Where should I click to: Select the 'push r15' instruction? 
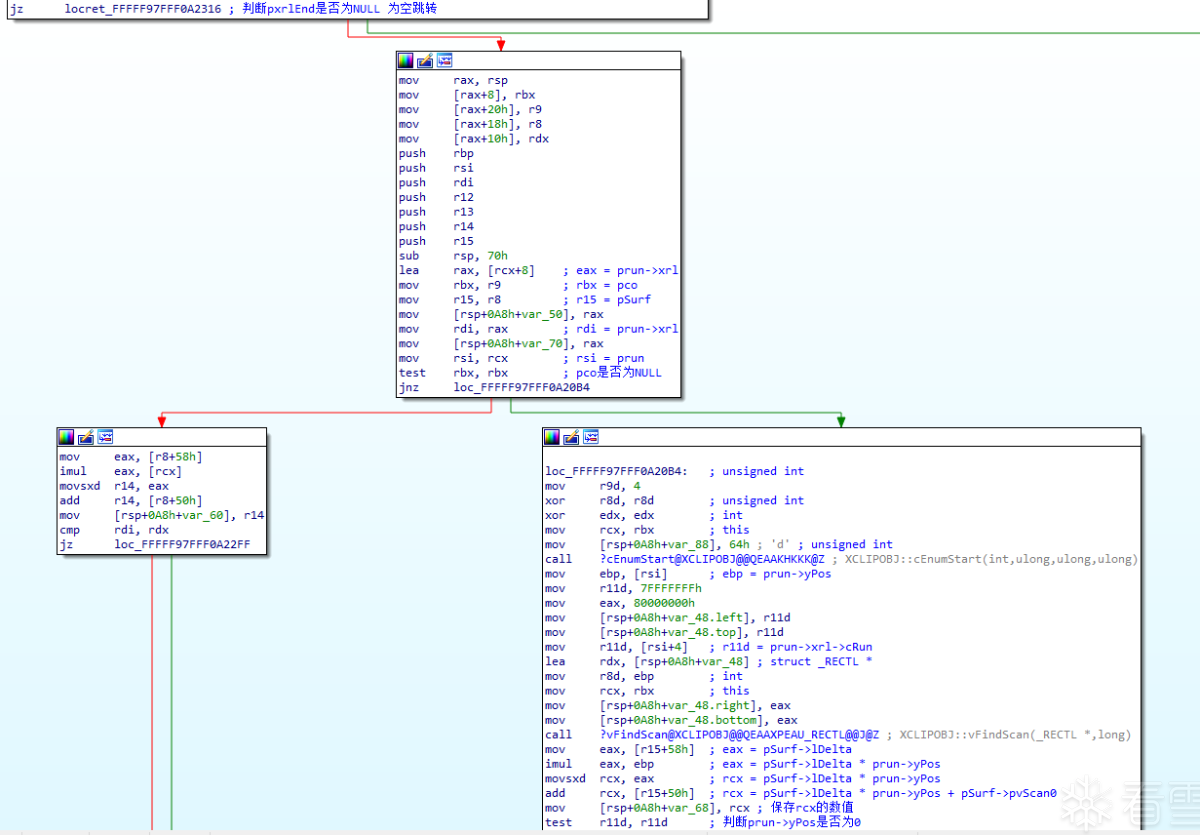point(436,241)
